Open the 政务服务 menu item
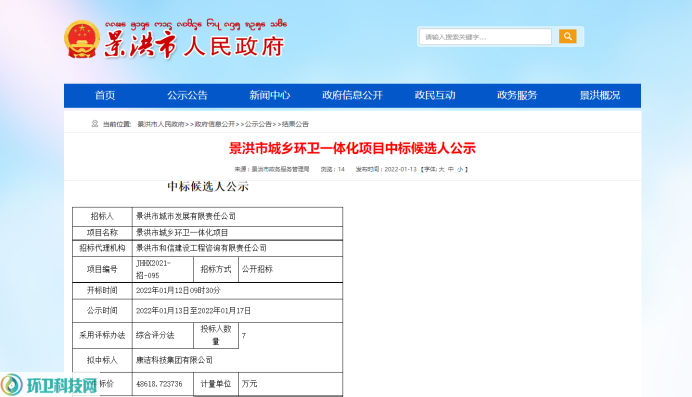 517,95
